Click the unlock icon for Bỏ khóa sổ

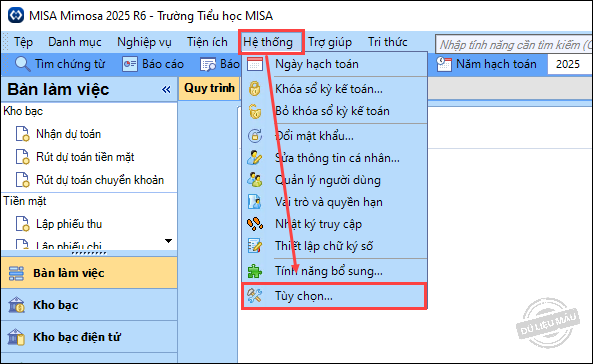255,111
